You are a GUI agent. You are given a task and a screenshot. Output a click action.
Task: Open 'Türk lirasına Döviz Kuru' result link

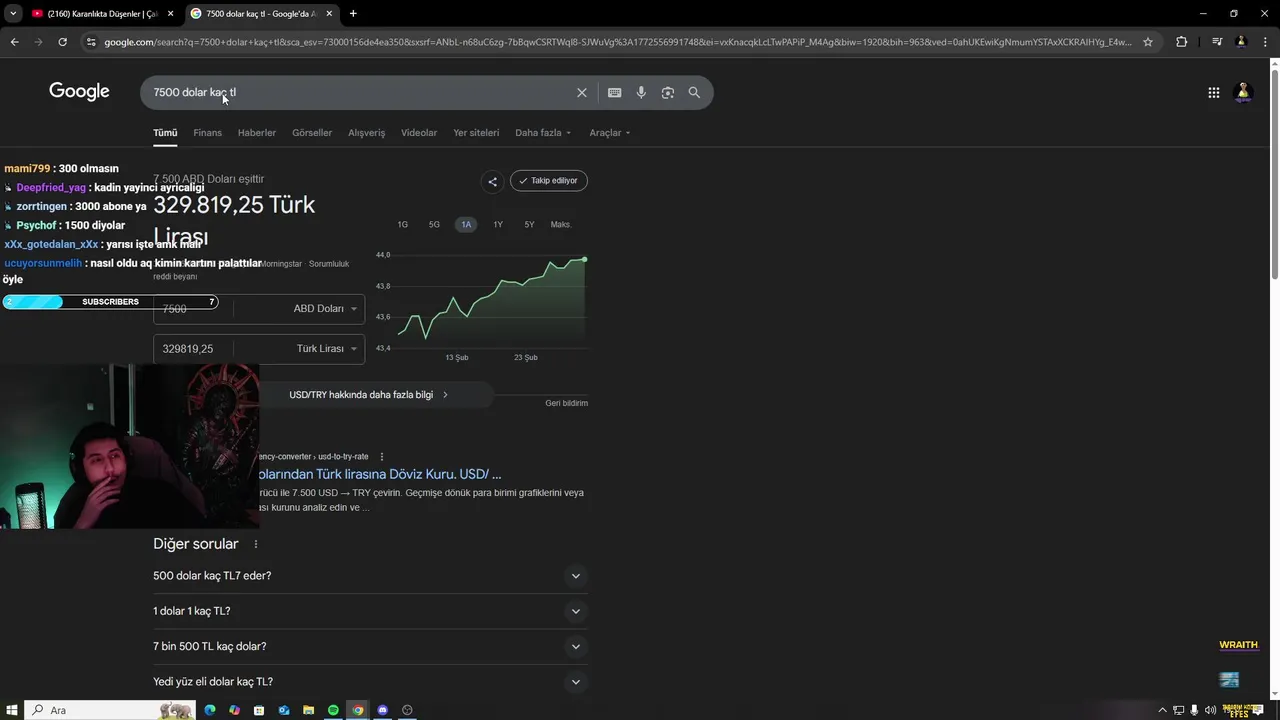(380, 474)
